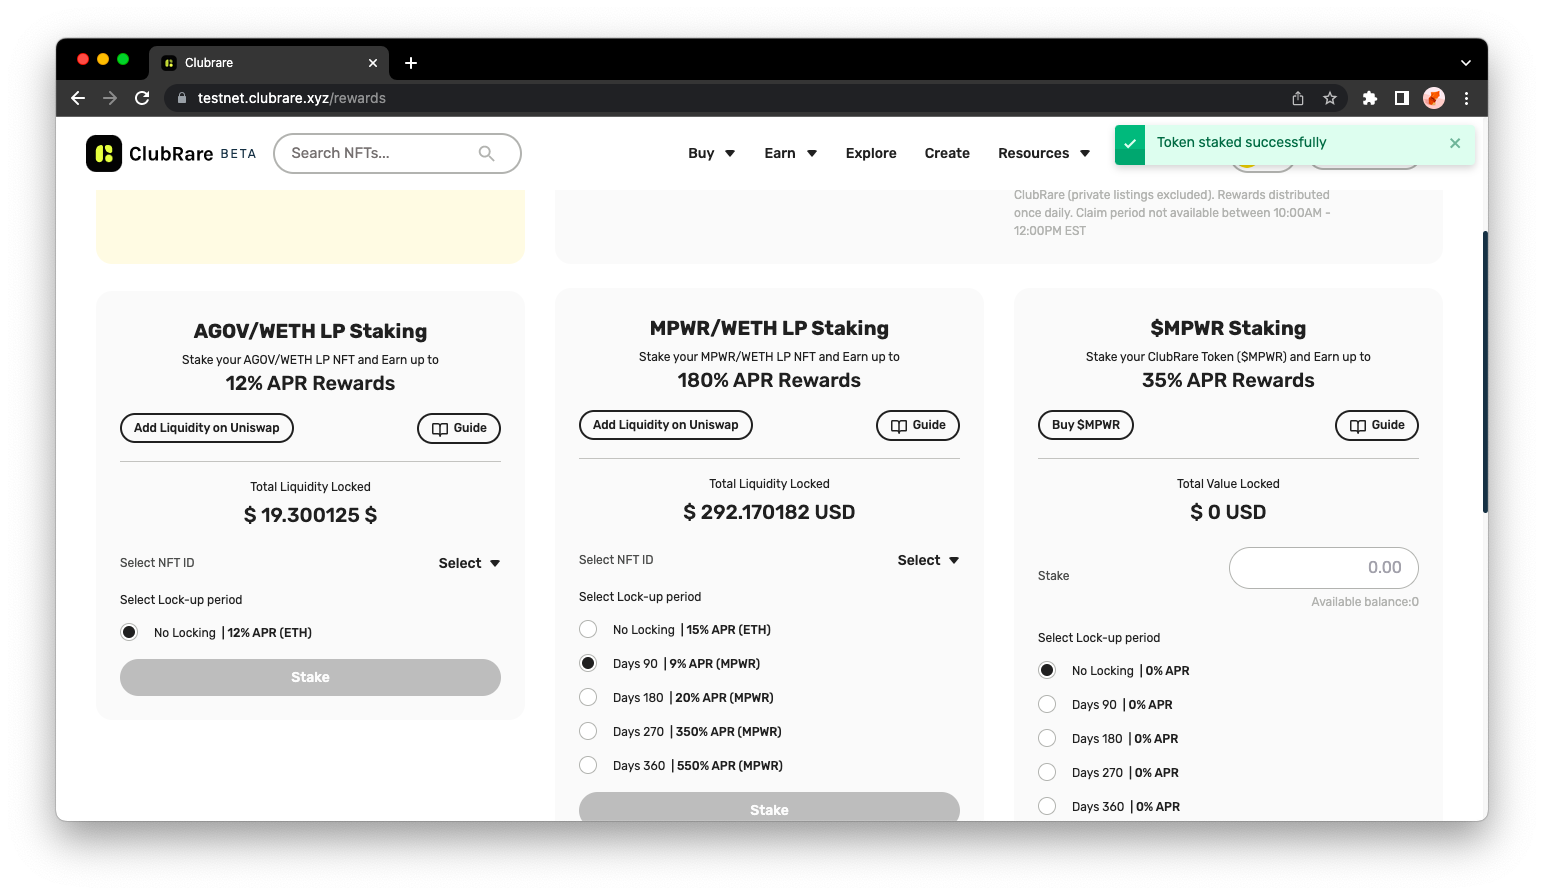
Task: Click the search magnifier icon
Action: coord(487,153)
